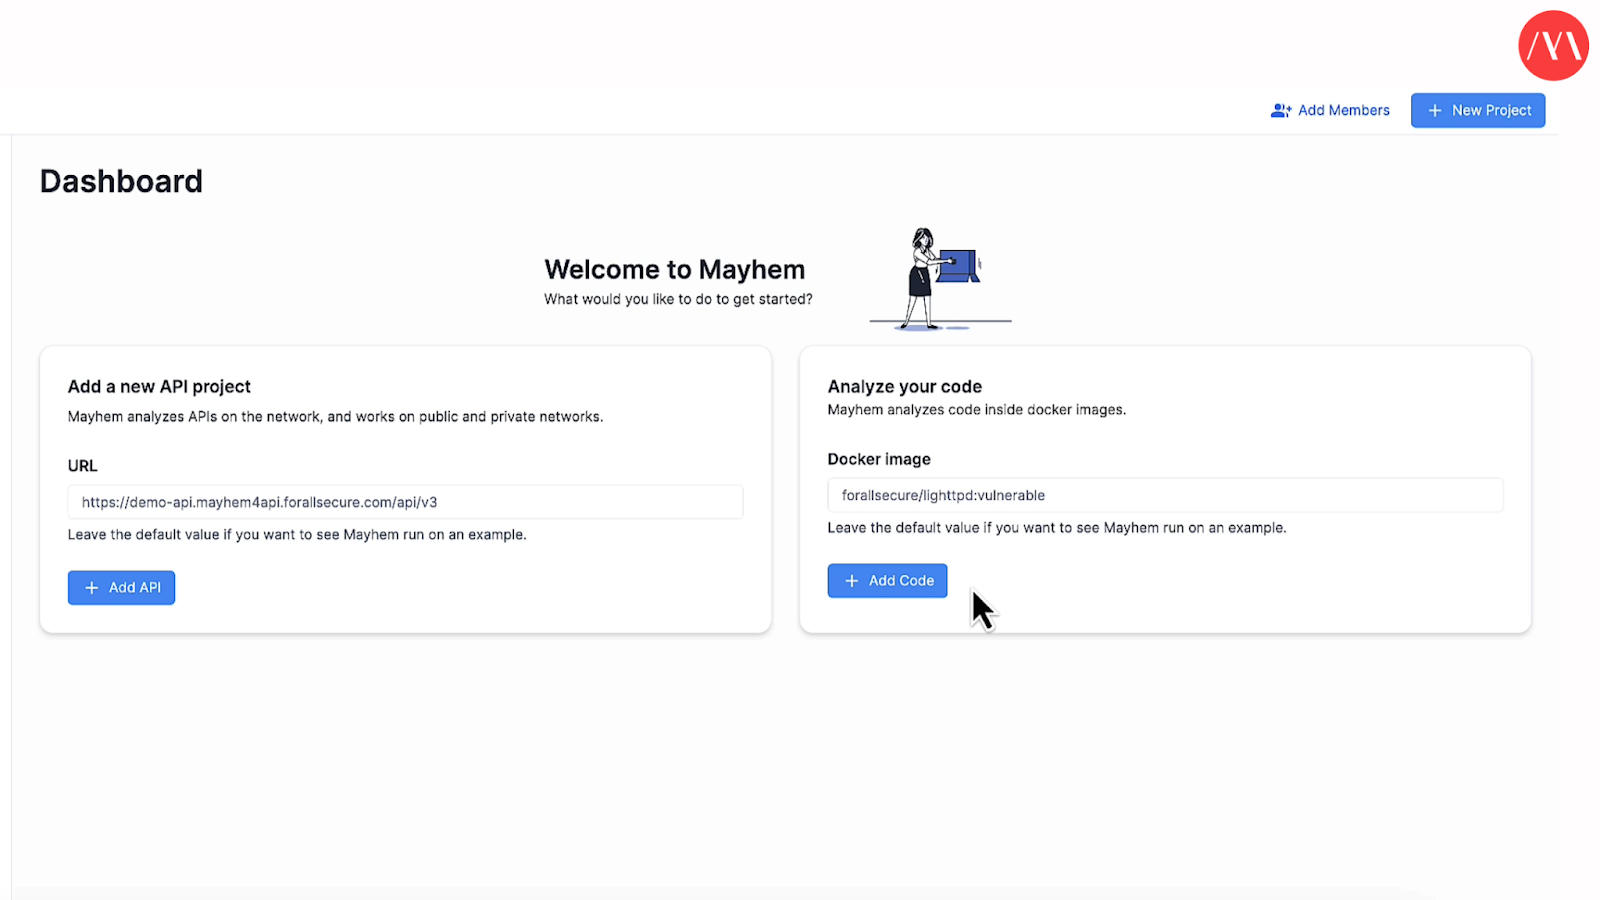Click the 'Add a new API project' title
This screenshot has width=1600, height=900.
[159, 387]
